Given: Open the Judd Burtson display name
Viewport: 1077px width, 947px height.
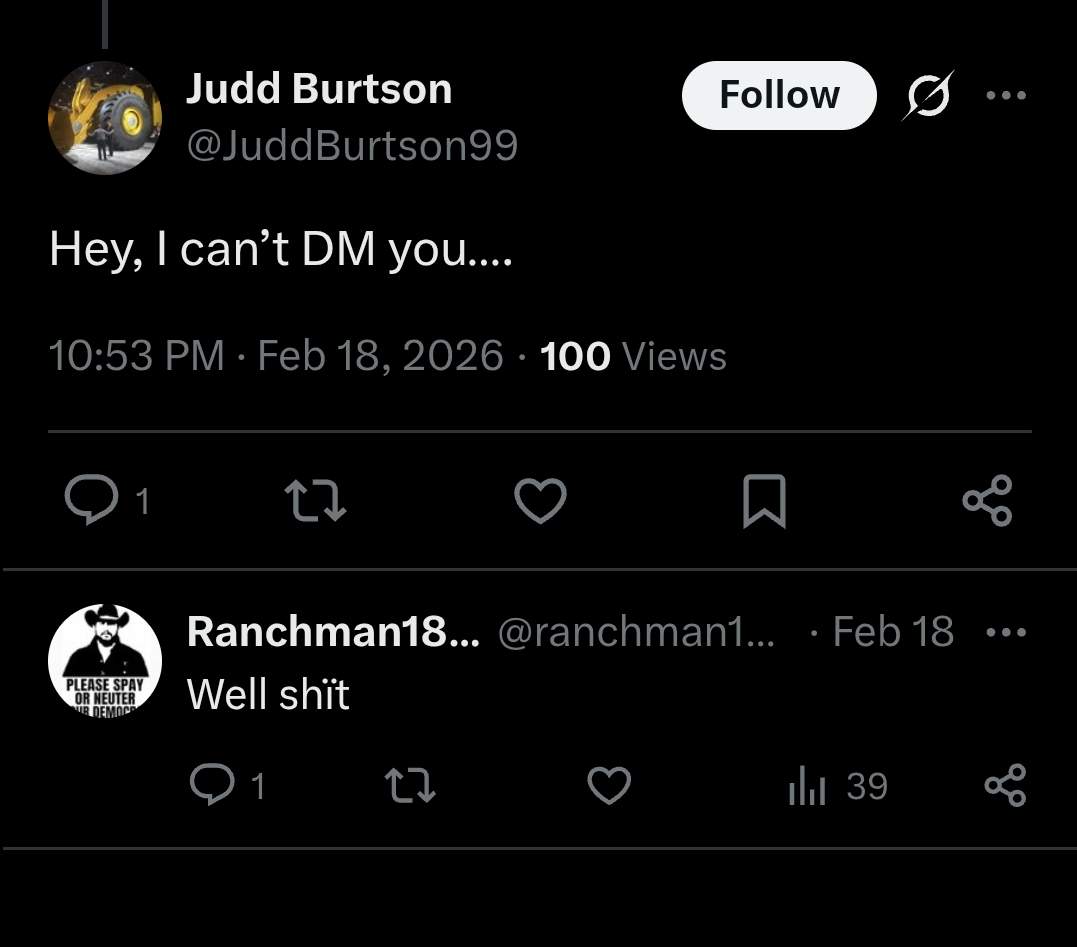Looking at the screenshot, I should click(319, 89).
